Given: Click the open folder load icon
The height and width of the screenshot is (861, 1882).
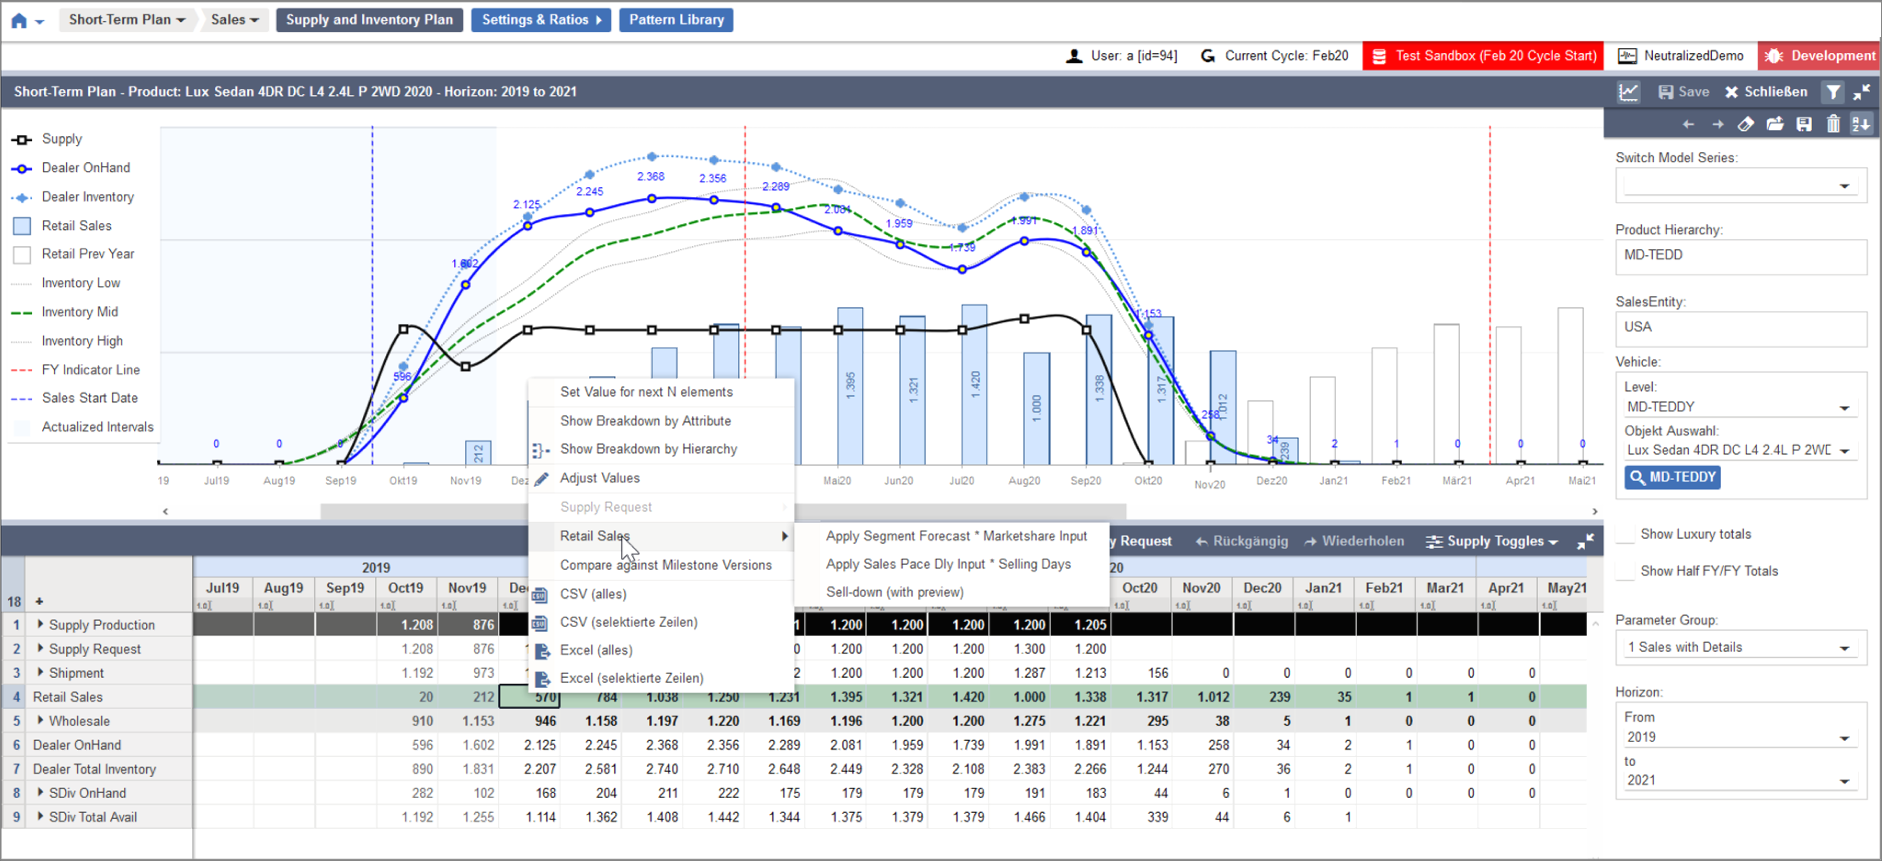Looking at the screenshot, I should [1775, 124].
